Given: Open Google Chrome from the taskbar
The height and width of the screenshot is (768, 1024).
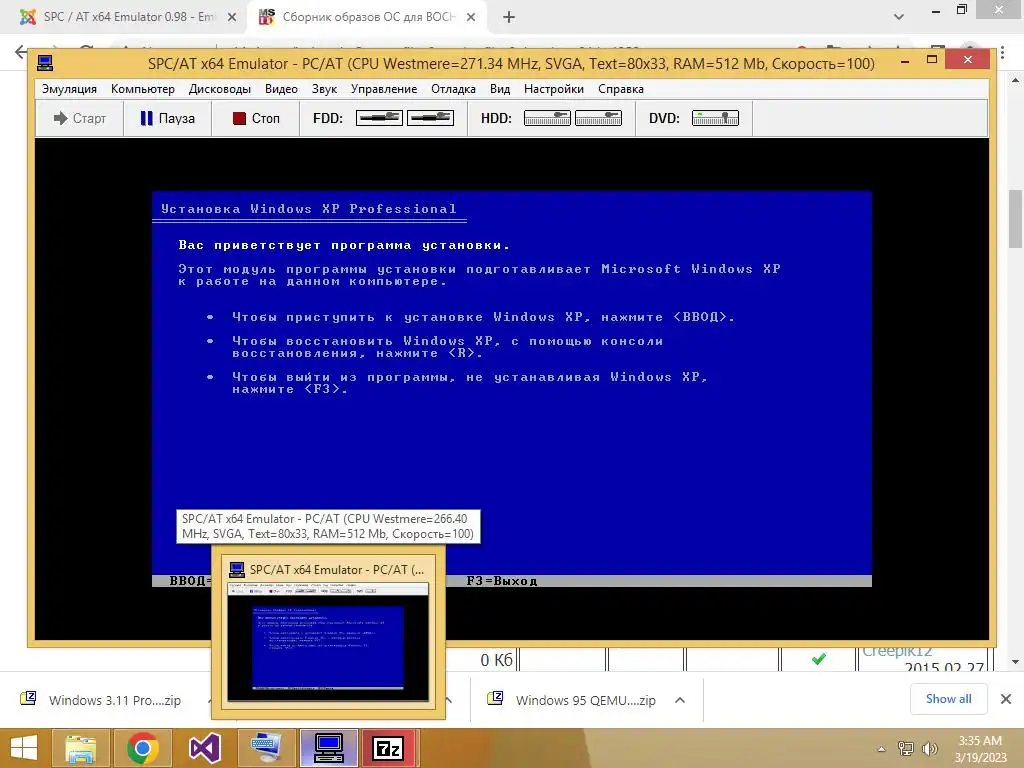Looking at the screenshot, I should click(142, 748).
